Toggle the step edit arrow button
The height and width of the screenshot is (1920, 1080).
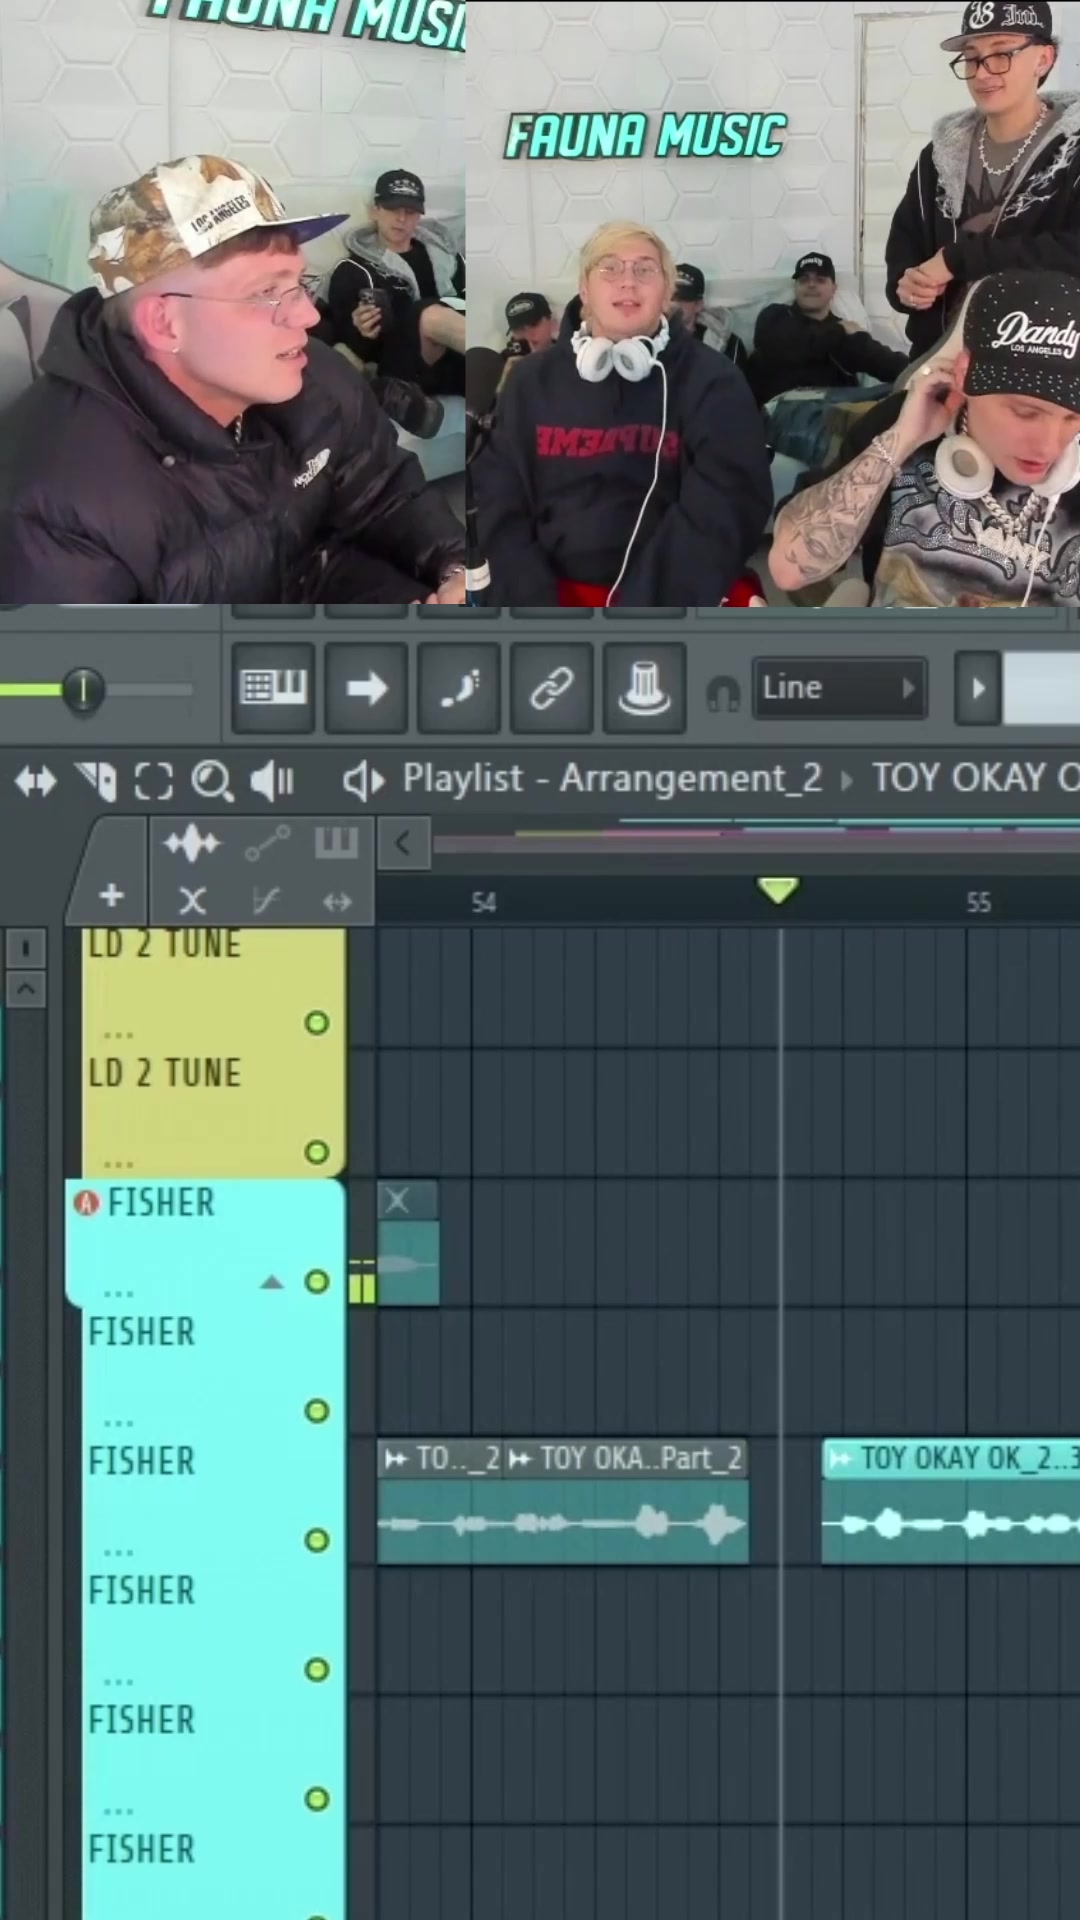point(366,688)
